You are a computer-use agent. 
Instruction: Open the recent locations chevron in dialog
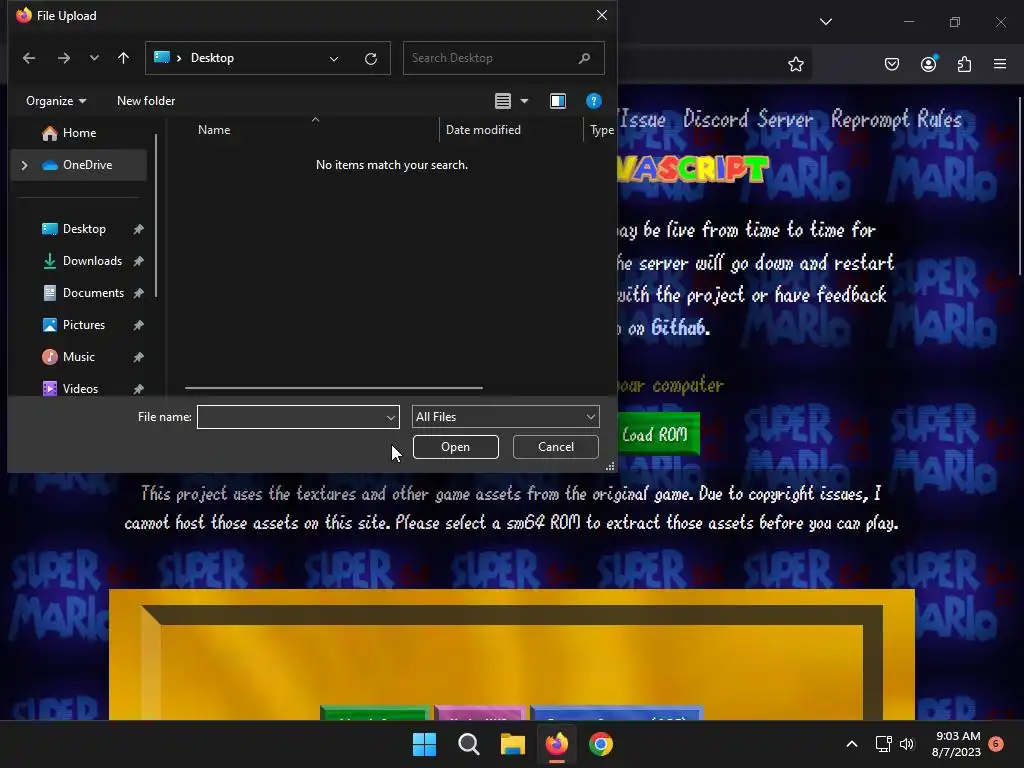[94, 58]
